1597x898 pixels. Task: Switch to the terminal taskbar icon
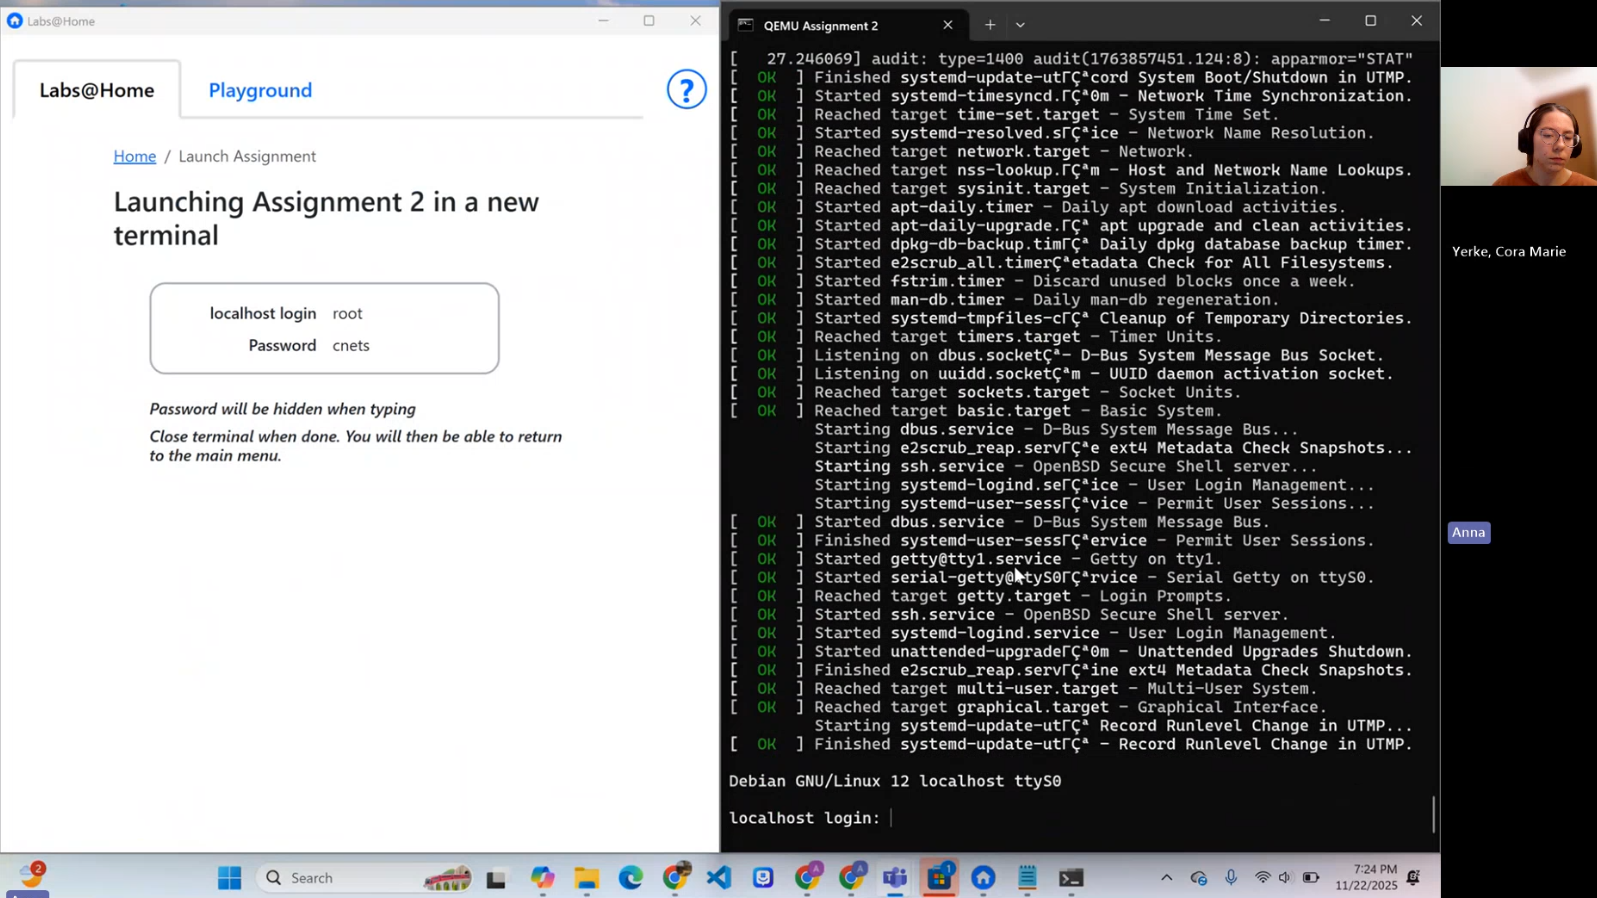[x=1071, y=878]
